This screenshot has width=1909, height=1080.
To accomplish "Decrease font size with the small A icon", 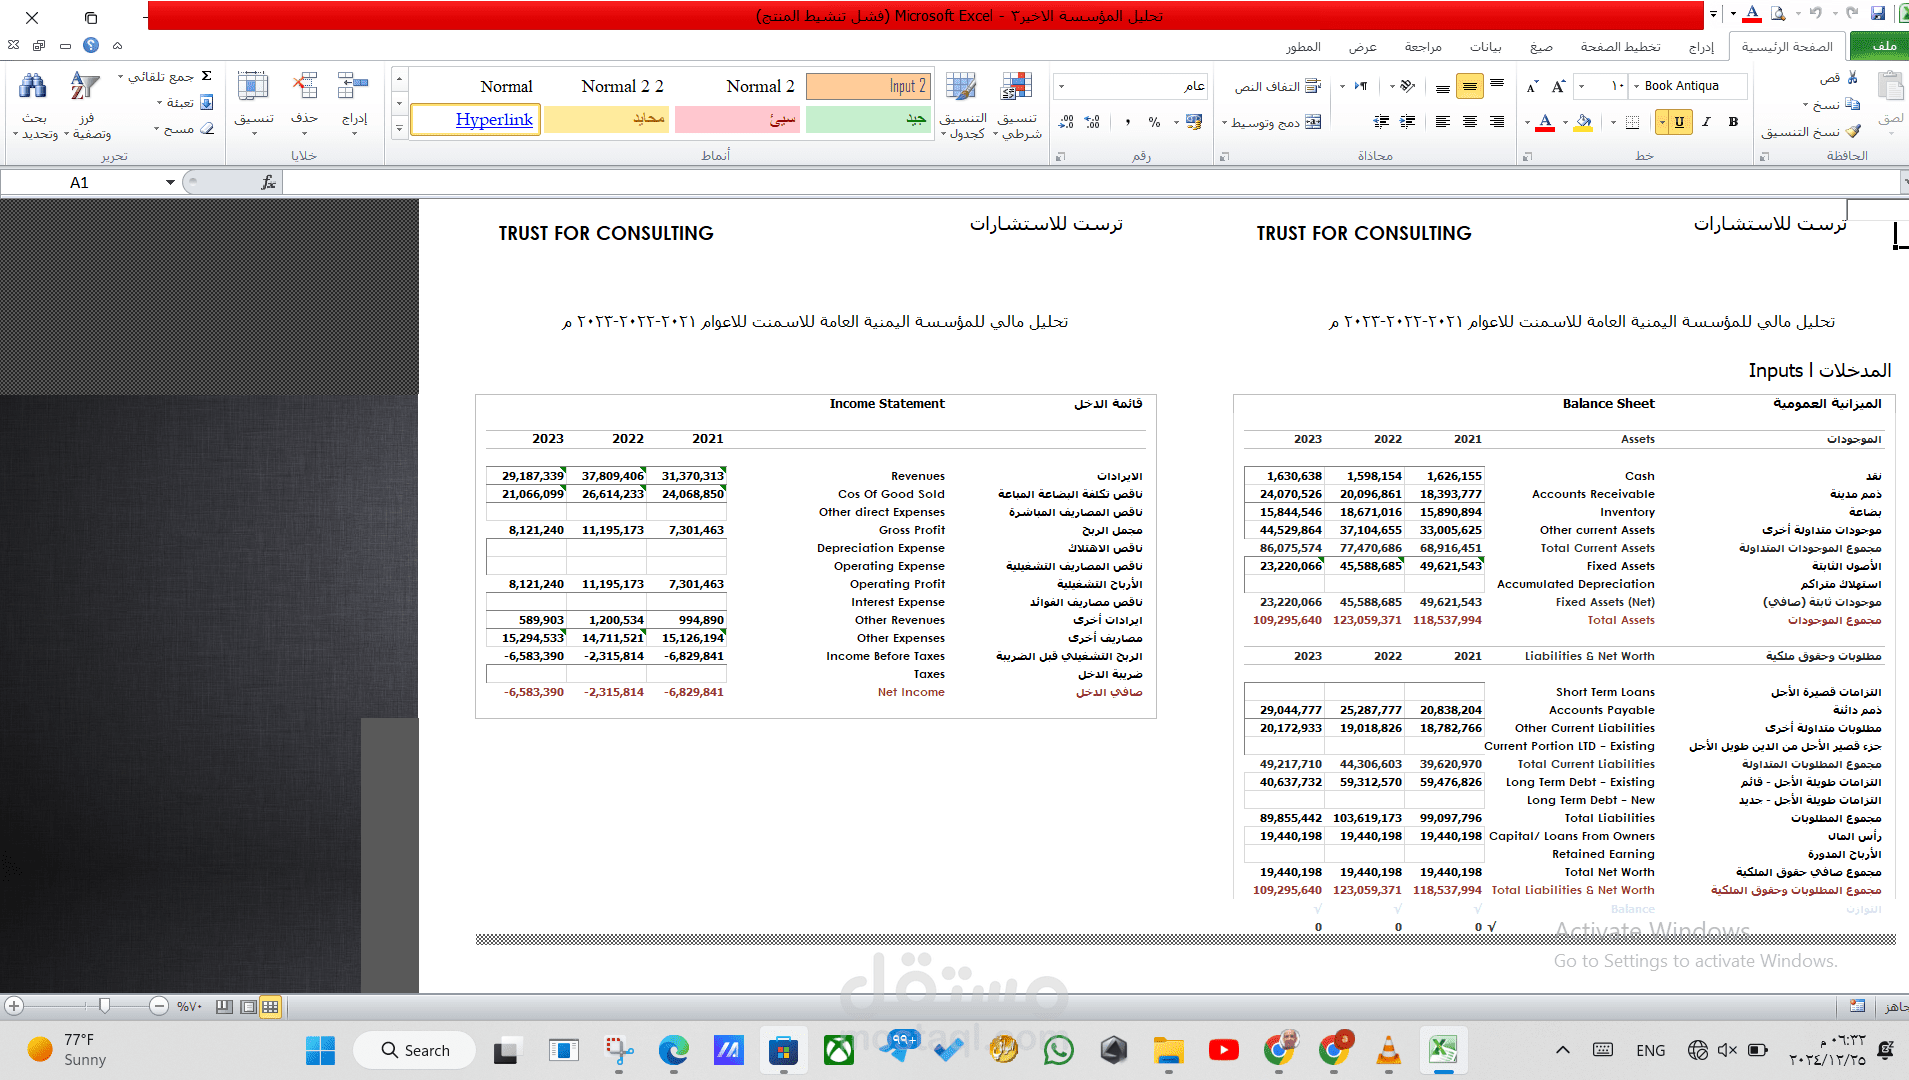I will [x=1532, y=87].
